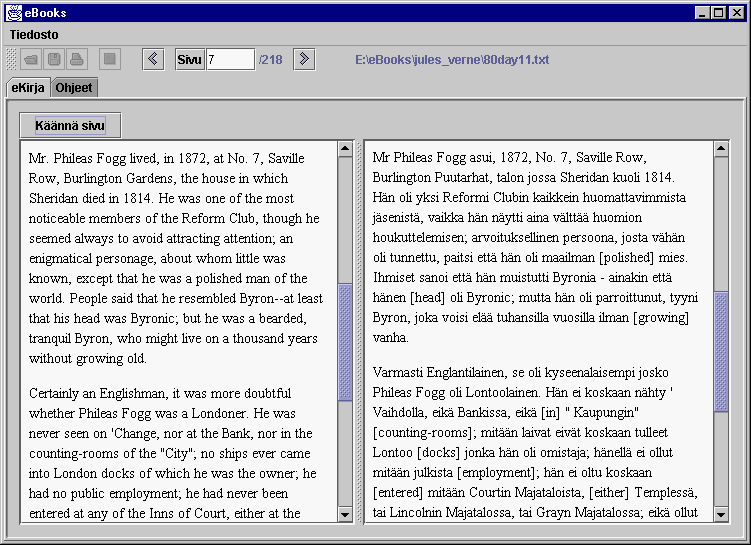The width and height of the screenshot is (751, 545).
Task: Close the eBooks window
Action: [737, 13]
